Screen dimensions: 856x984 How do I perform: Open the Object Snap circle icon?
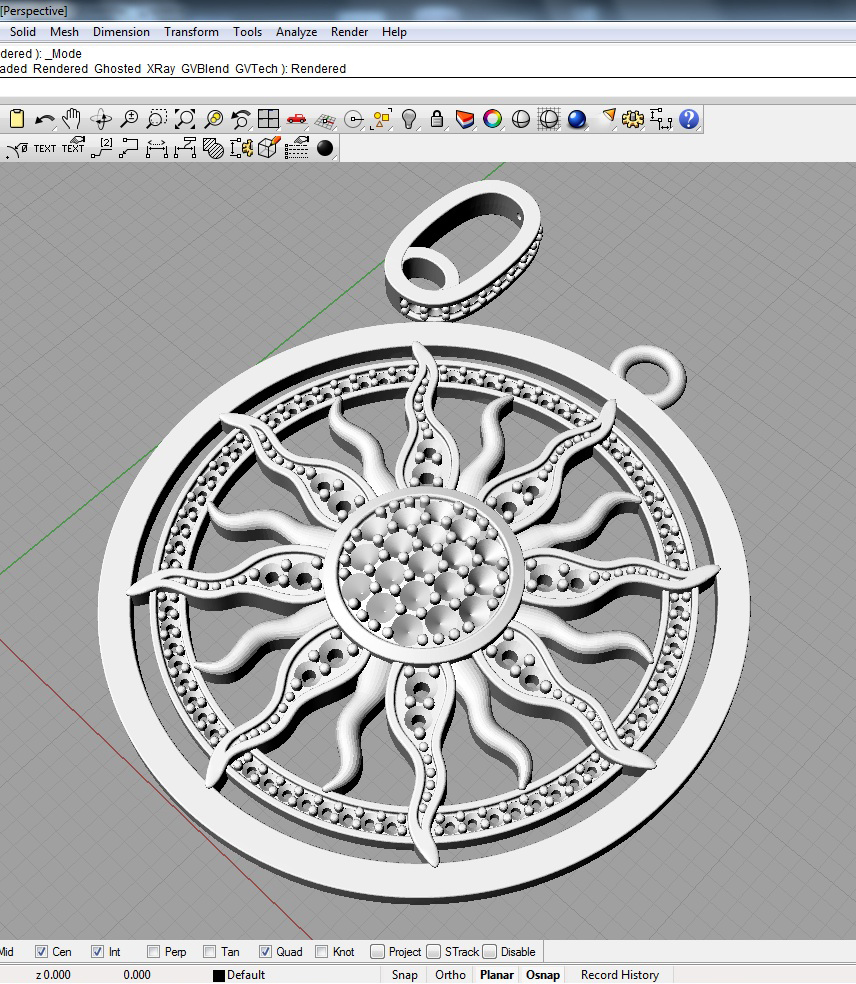tap(354, 119)
